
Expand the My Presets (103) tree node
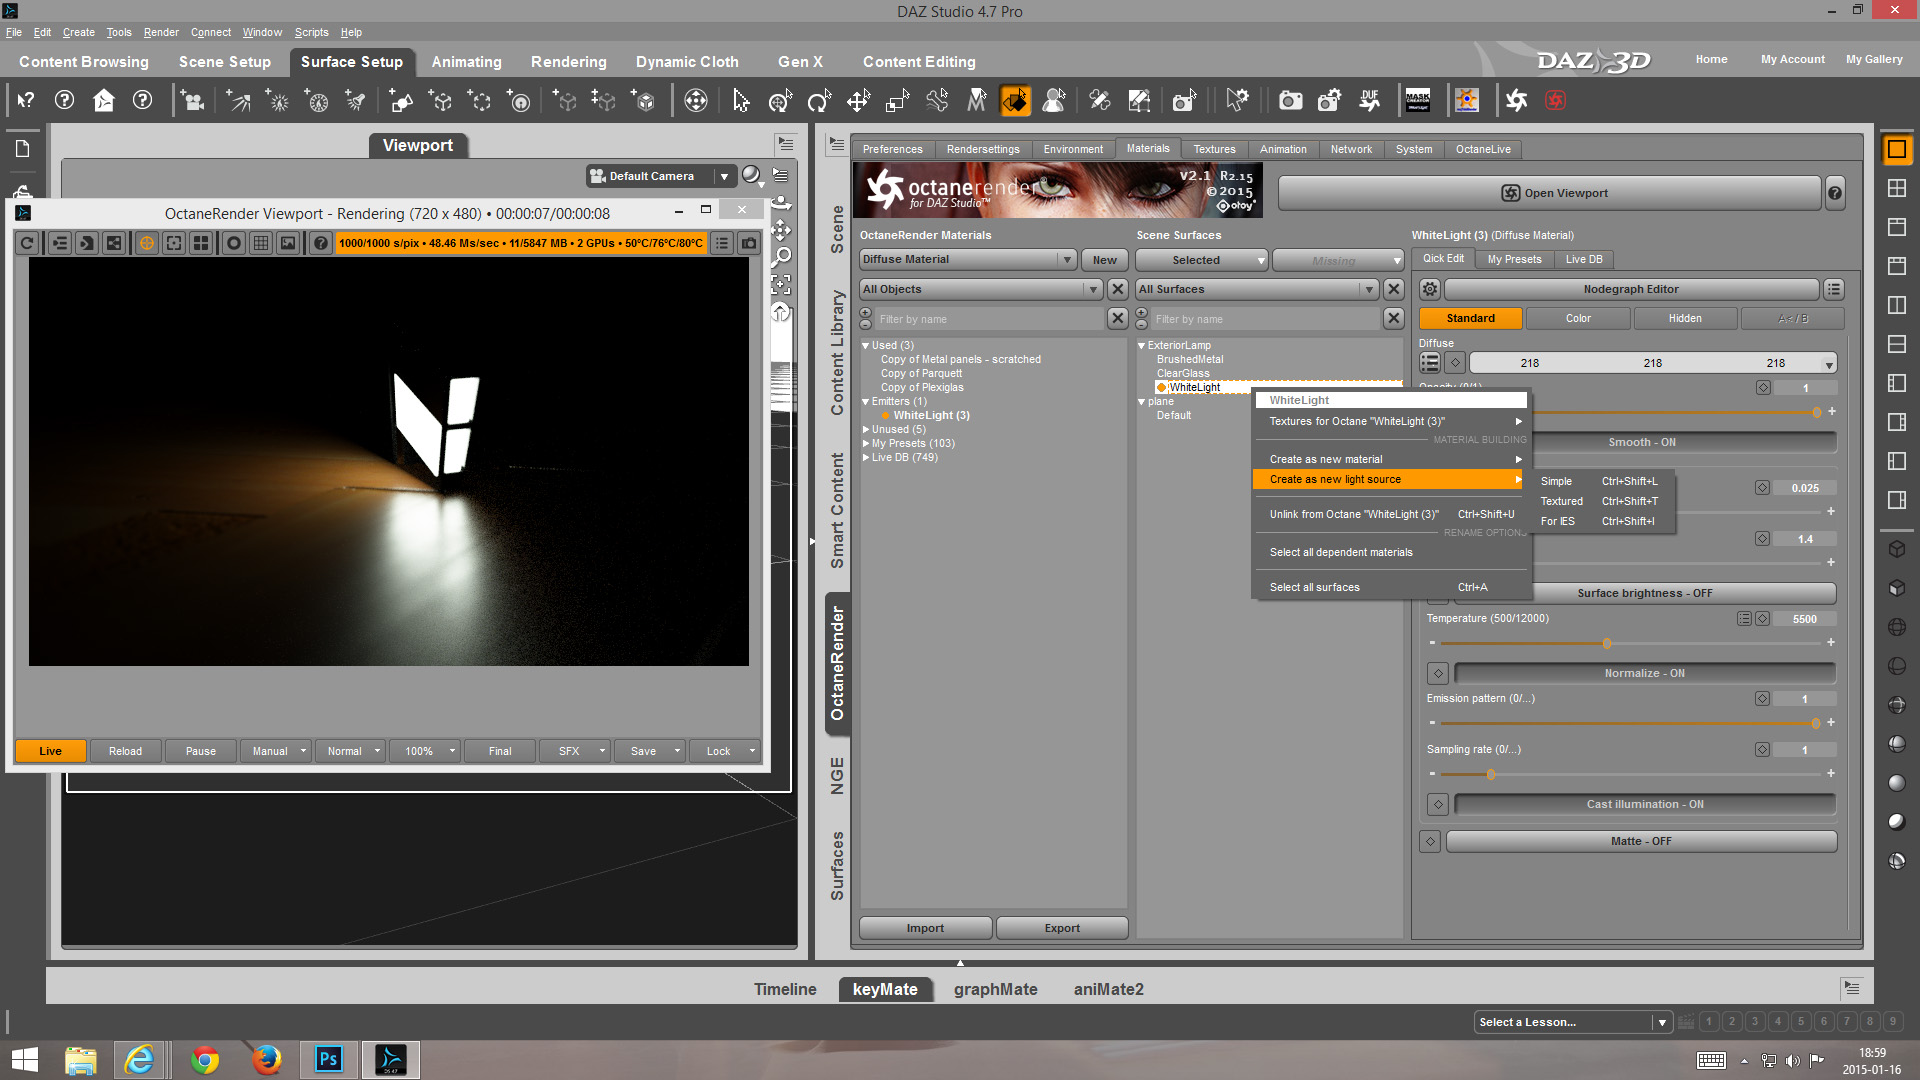tap(866, 443)
